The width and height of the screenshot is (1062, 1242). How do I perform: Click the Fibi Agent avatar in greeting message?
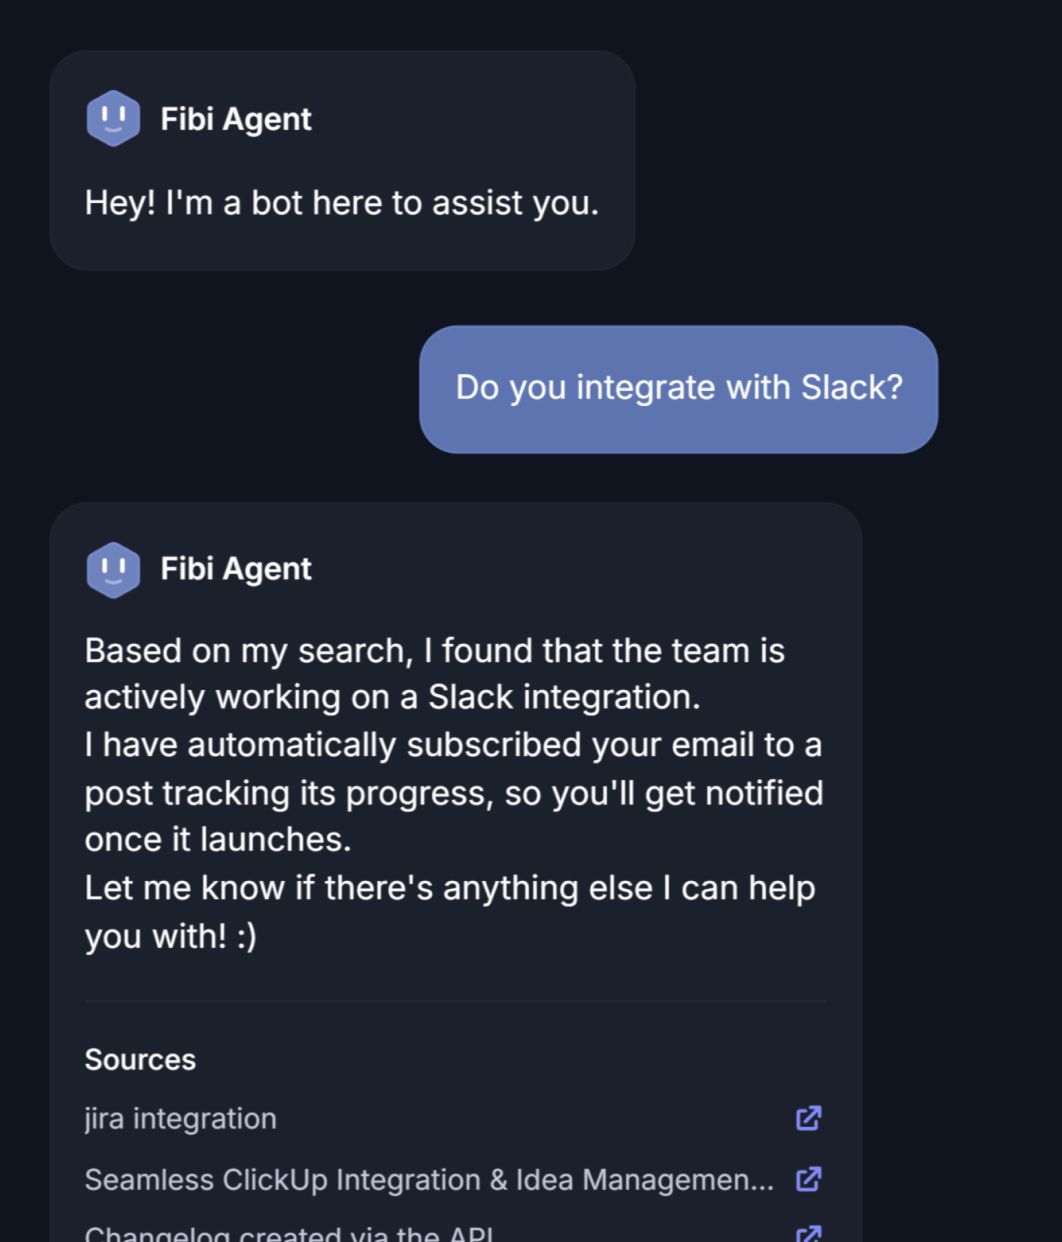[113, 119]
